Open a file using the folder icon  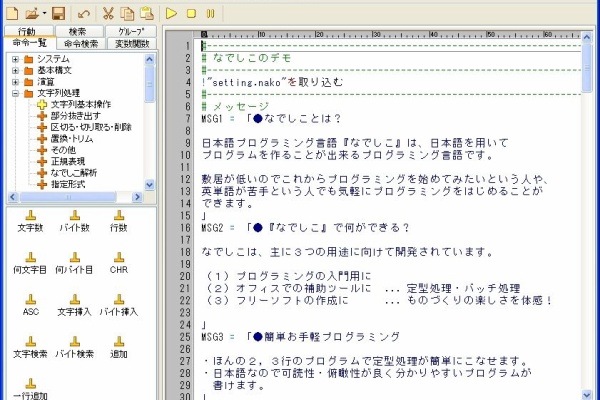point(32,14)
